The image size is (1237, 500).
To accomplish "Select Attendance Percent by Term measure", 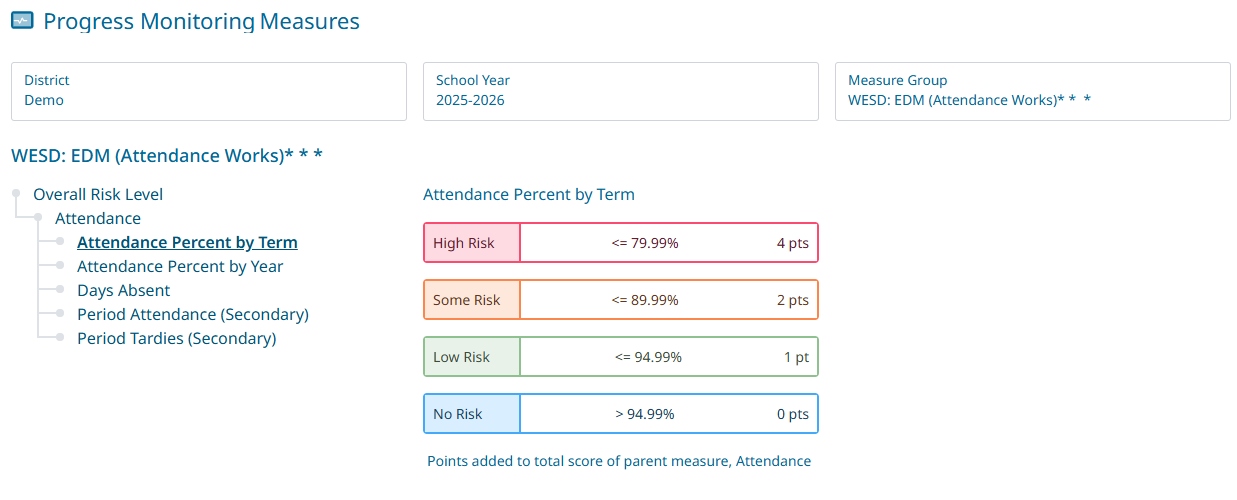I will coord(187,242).
